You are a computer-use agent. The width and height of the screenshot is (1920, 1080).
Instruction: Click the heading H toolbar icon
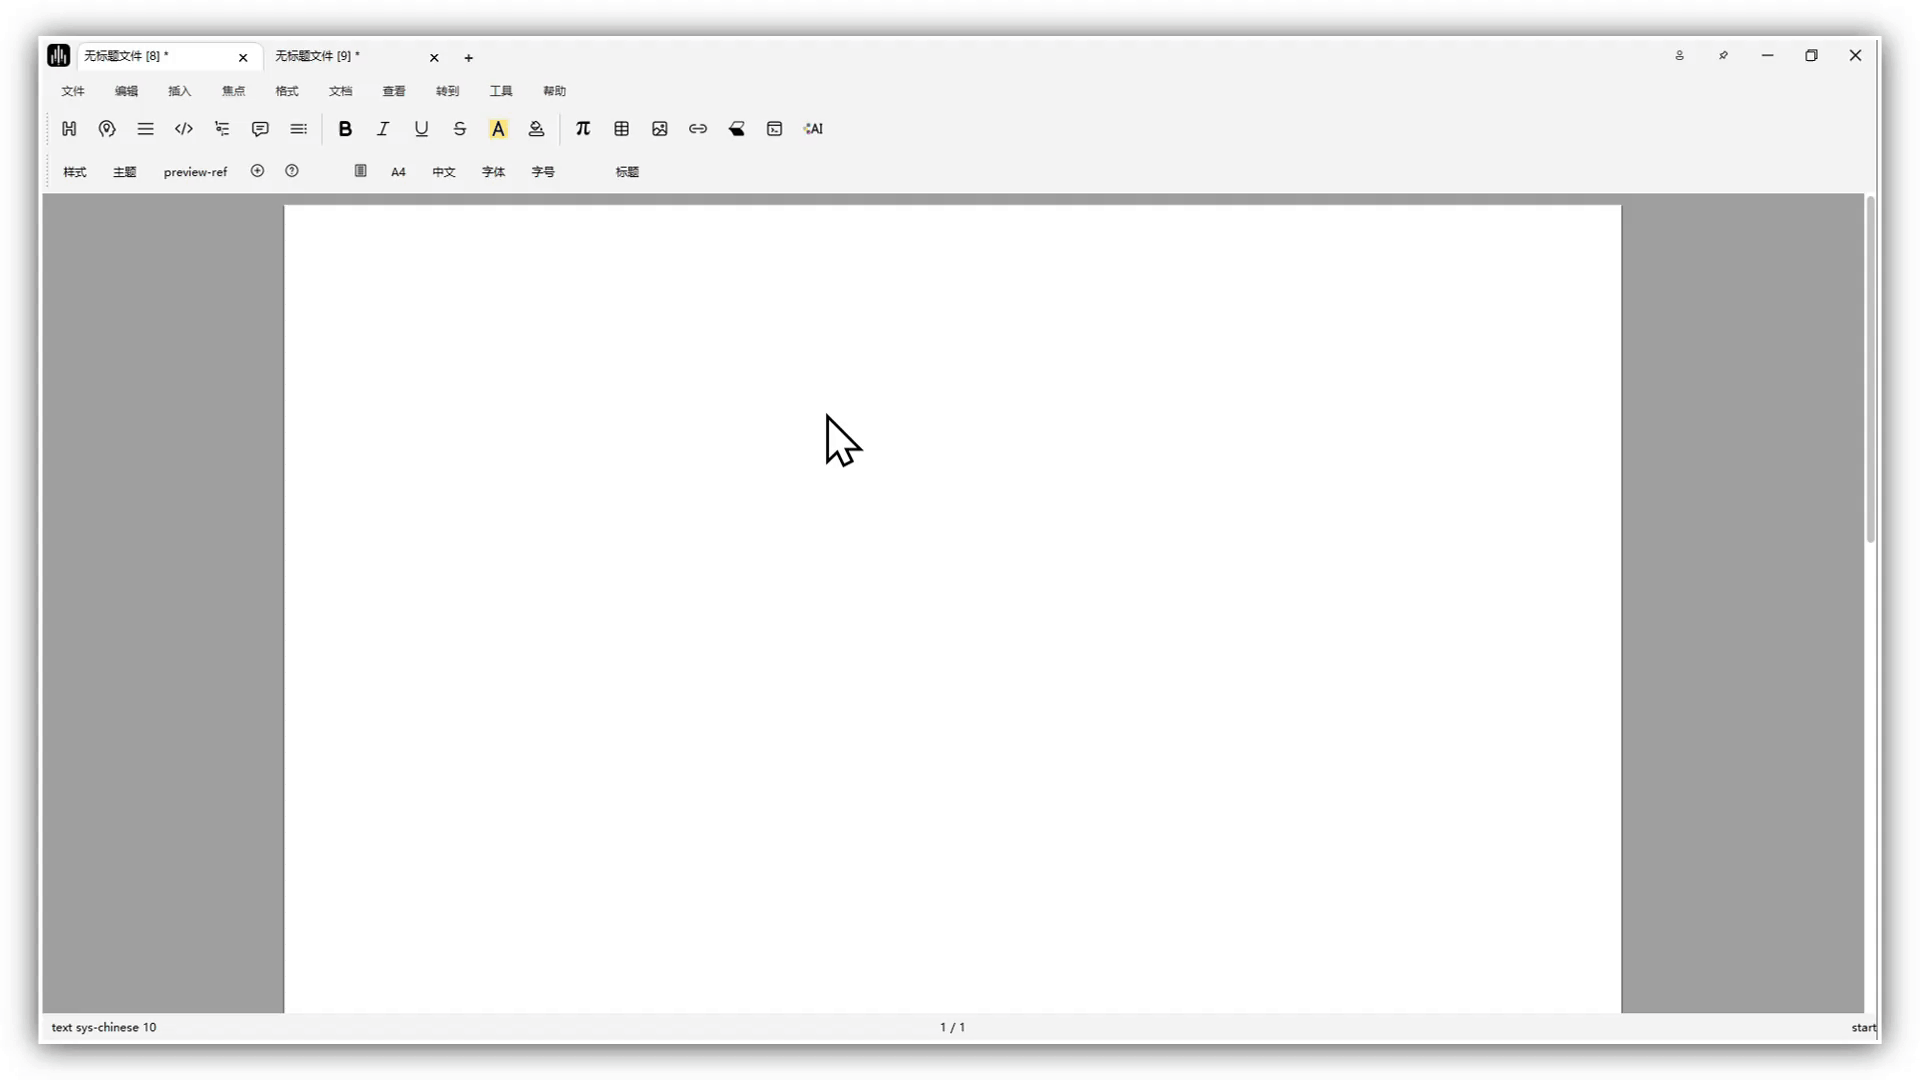(x=69, y=129)
